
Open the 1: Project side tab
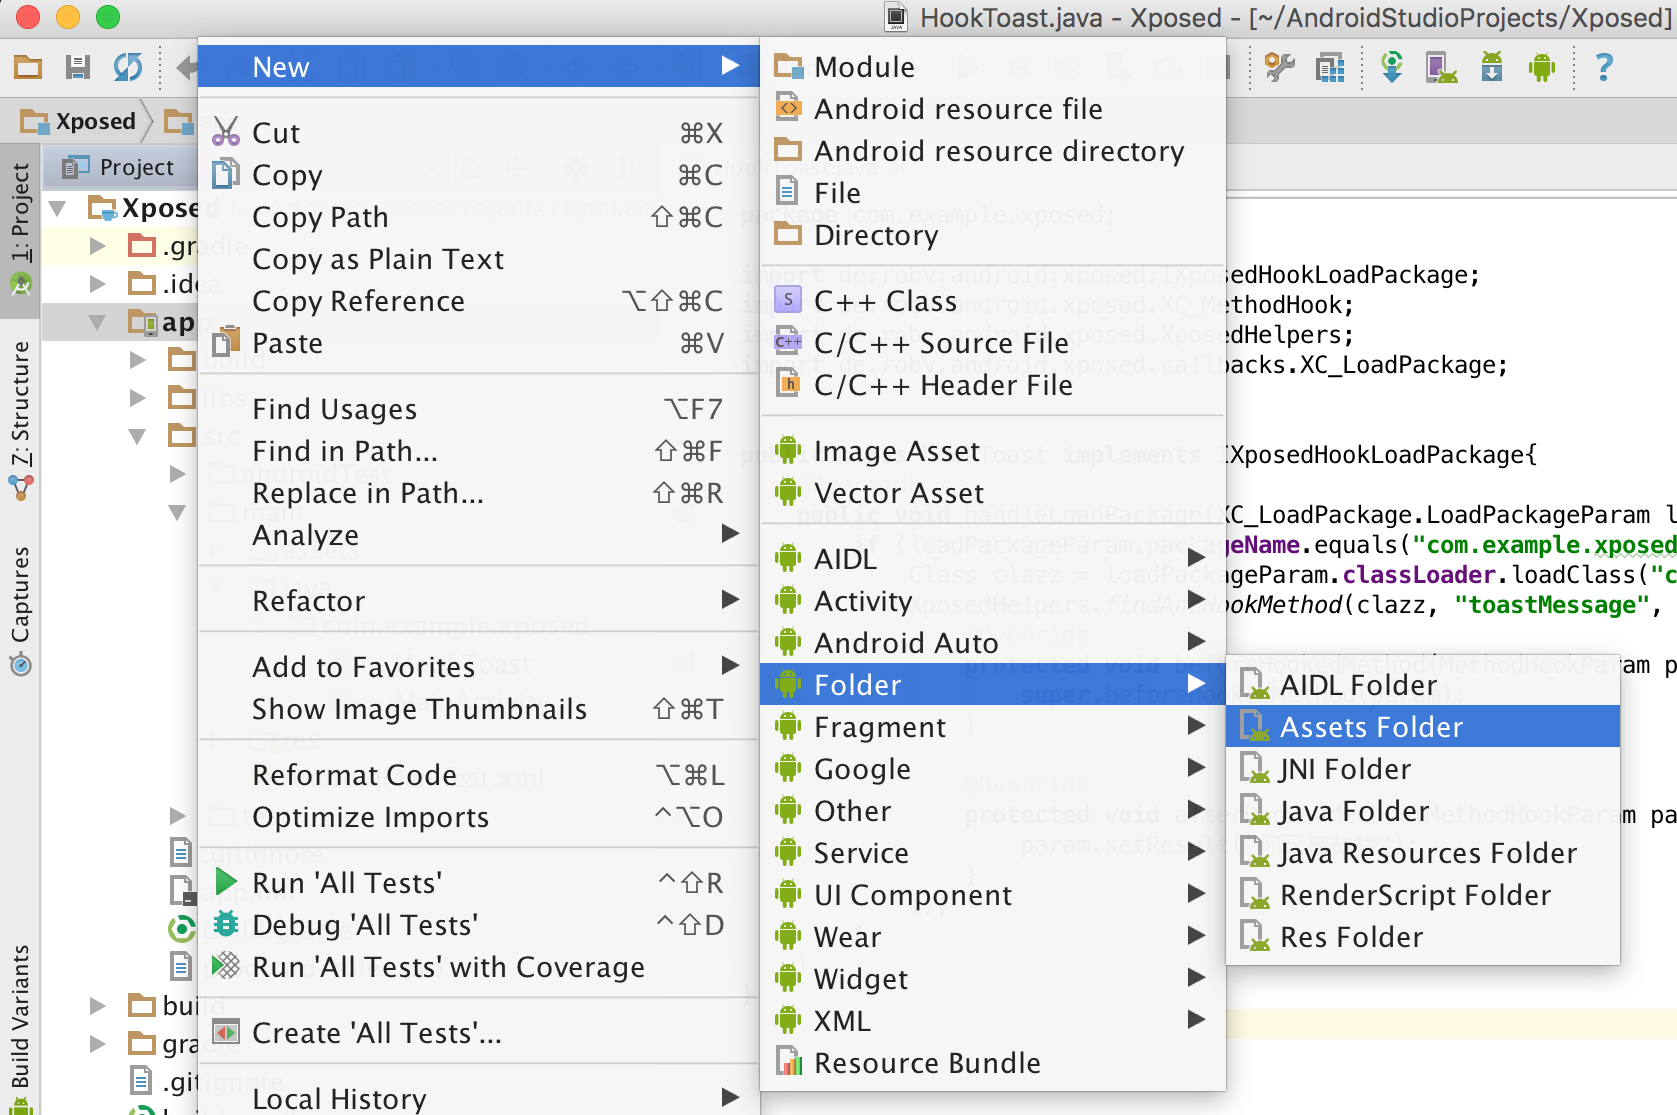click(x=20, y=229)
